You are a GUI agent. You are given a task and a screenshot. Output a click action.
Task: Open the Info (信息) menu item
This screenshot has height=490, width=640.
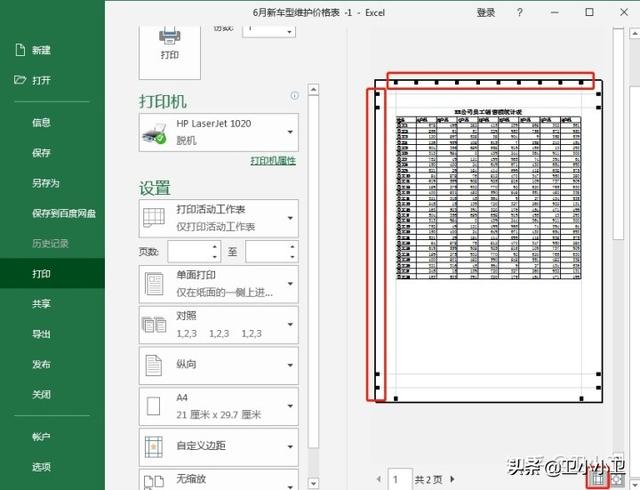pos(41,122)
